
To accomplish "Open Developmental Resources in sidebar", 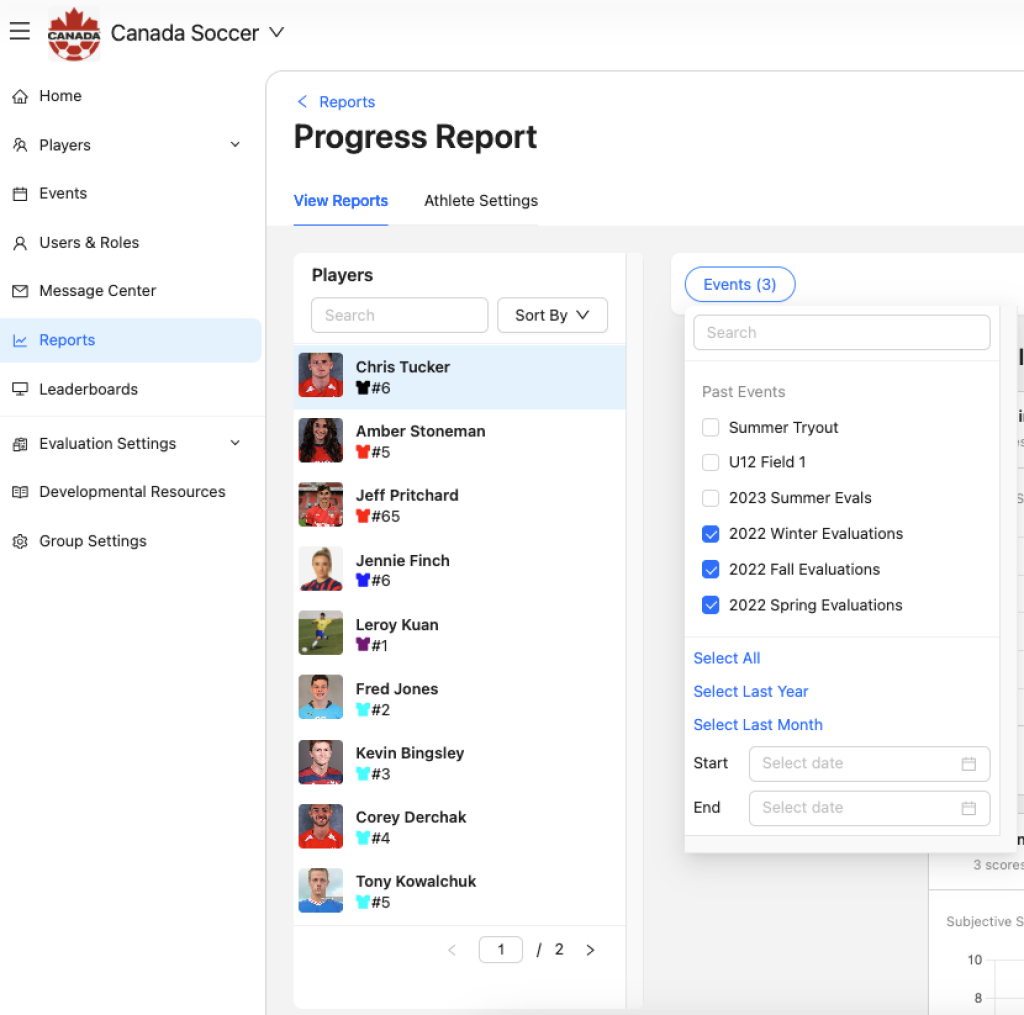I will (132, 492).
